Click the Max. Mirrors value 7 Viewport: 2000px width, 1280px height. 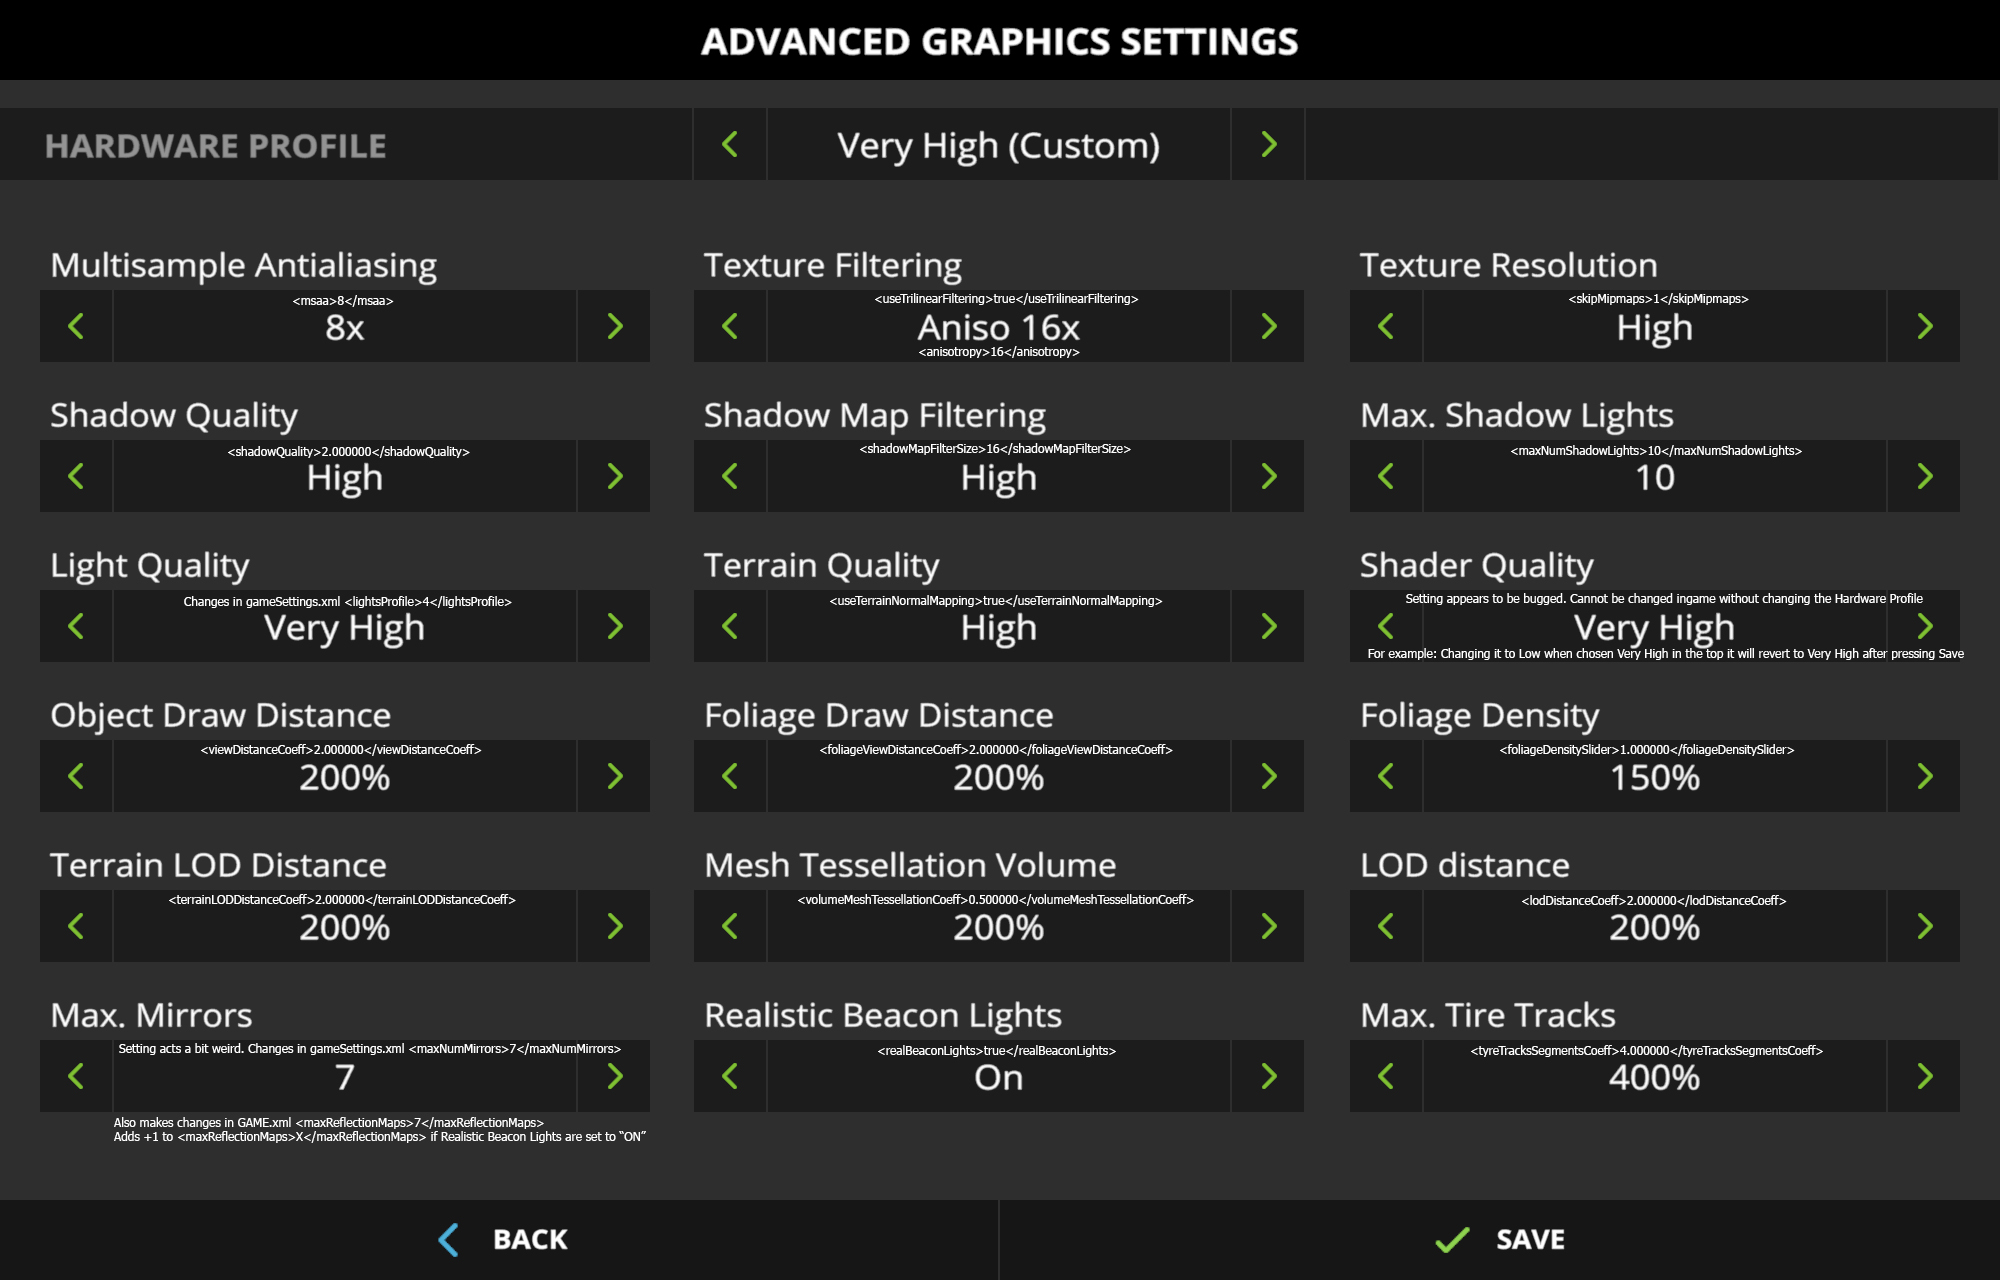click(345, 1076)
